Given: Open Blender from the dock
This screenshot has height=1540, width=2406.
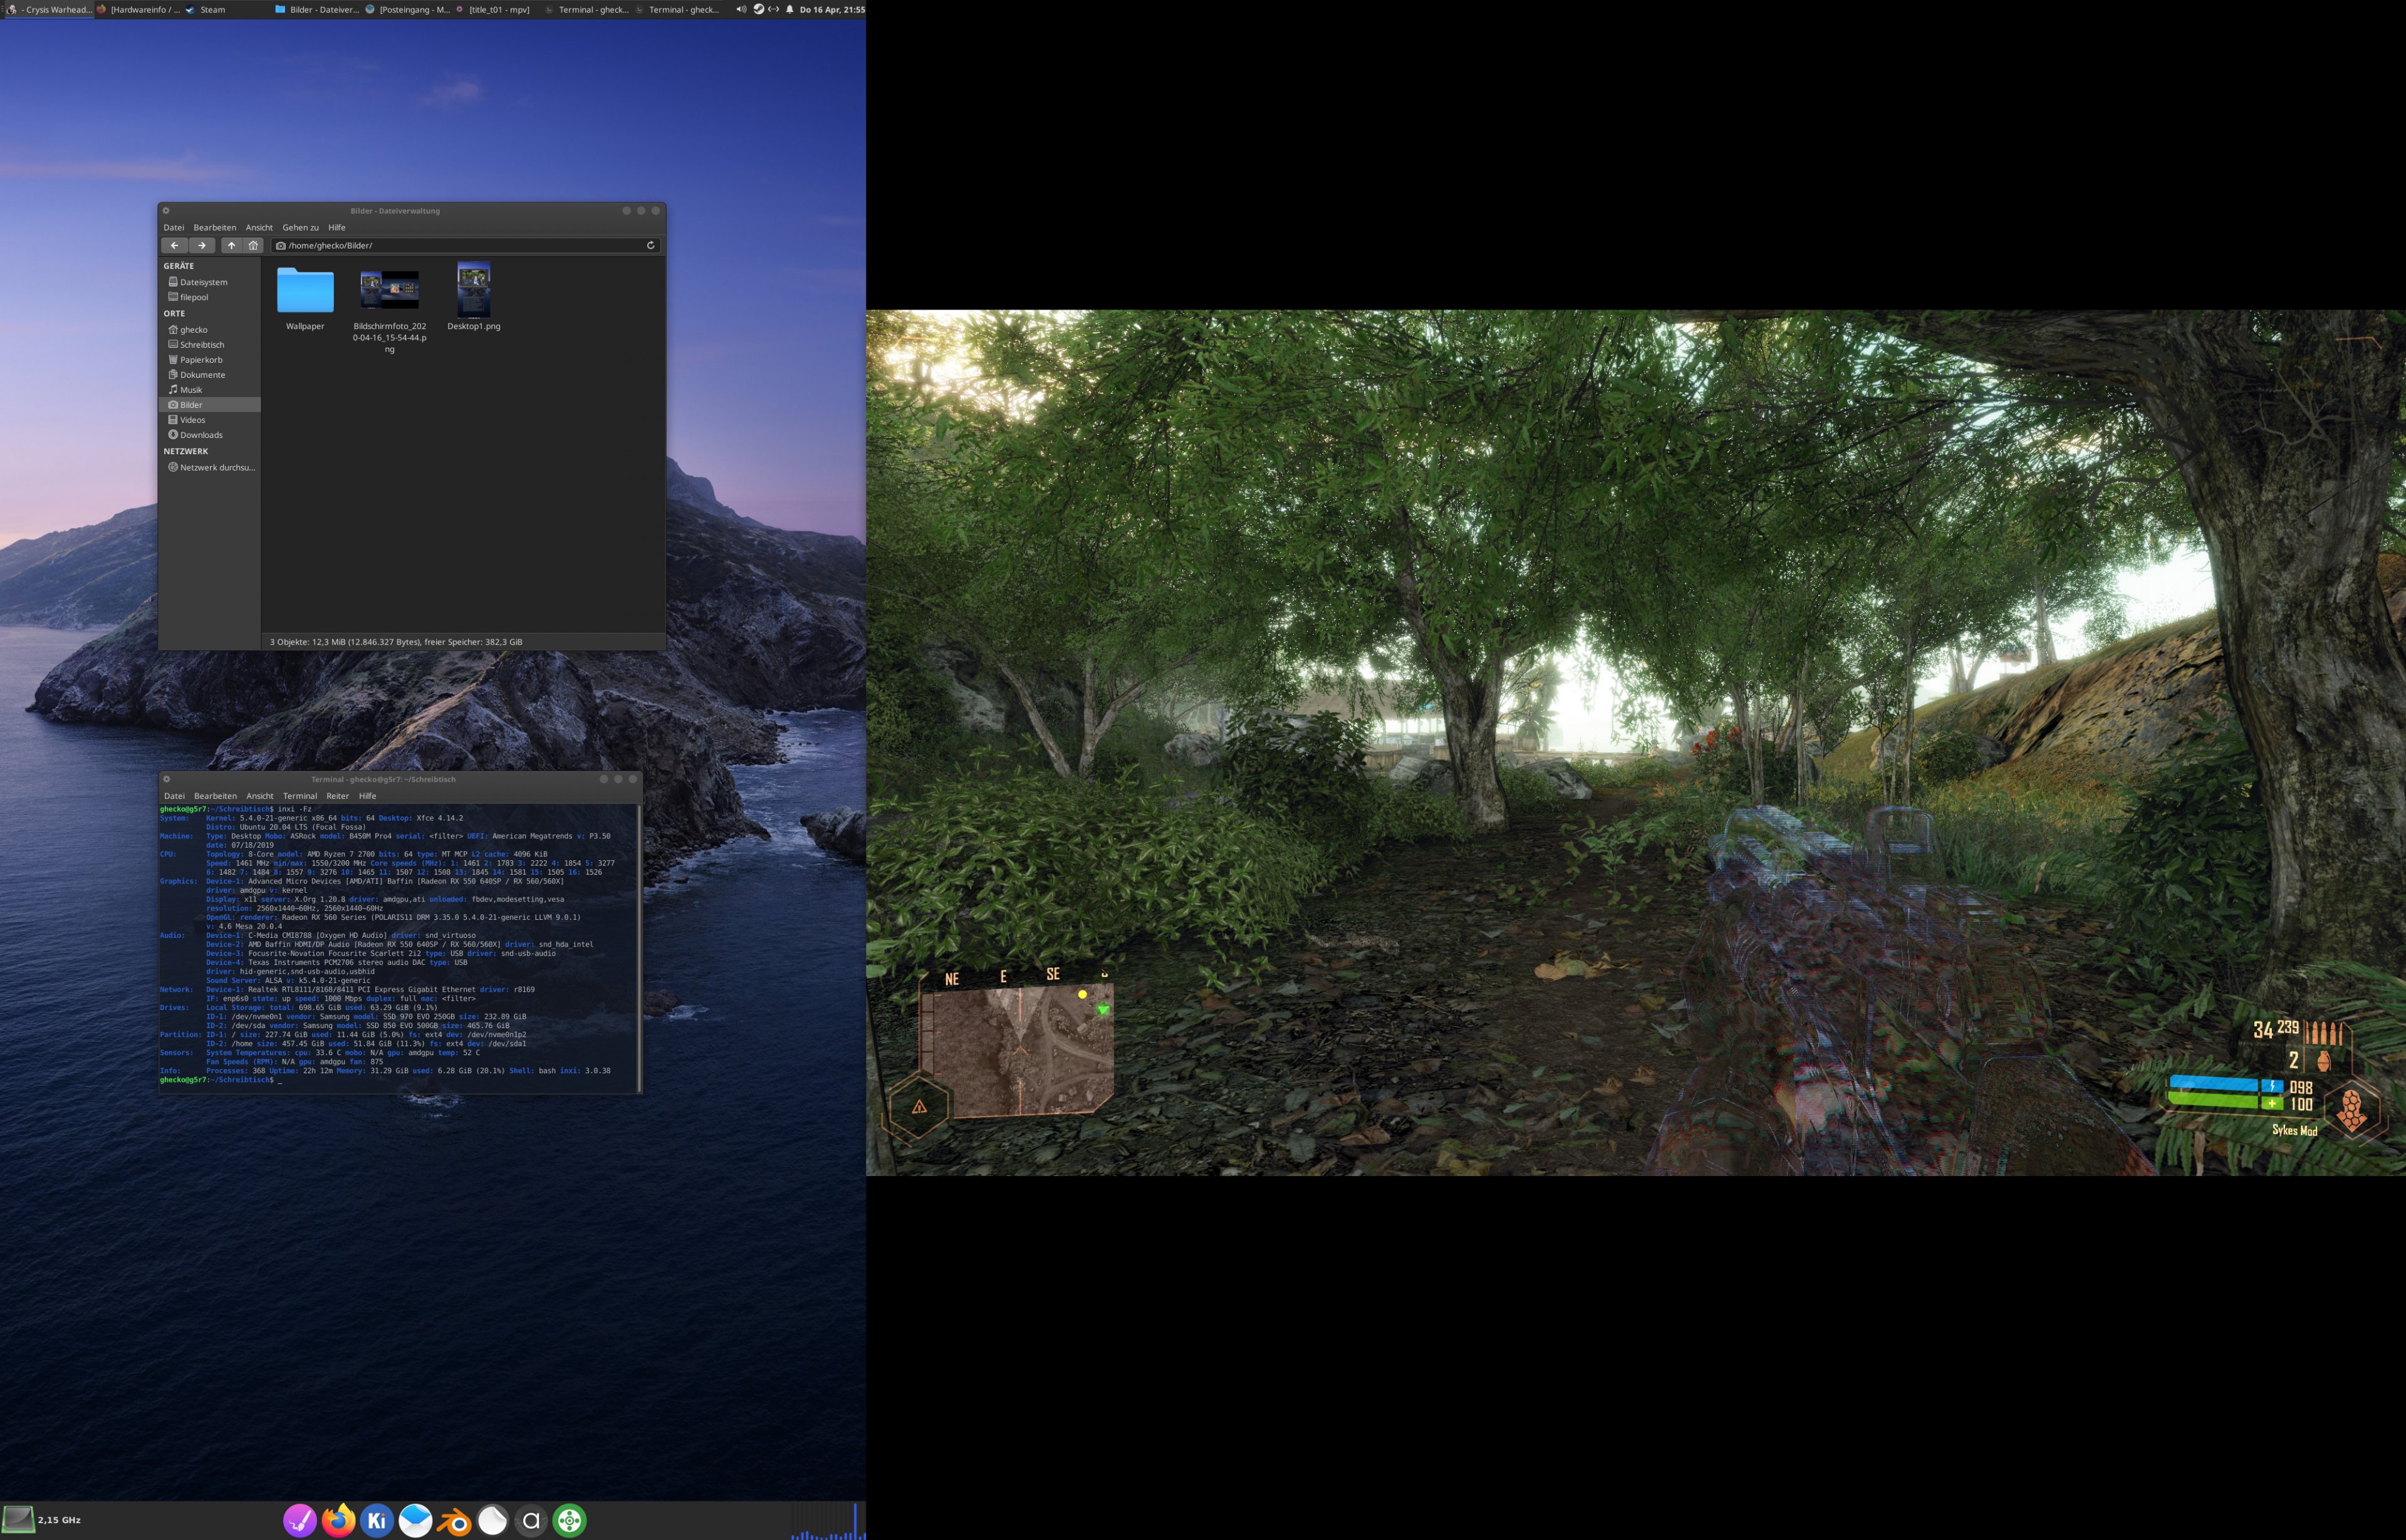Looking at the screenshot, I should click(x=454, y=1520).
